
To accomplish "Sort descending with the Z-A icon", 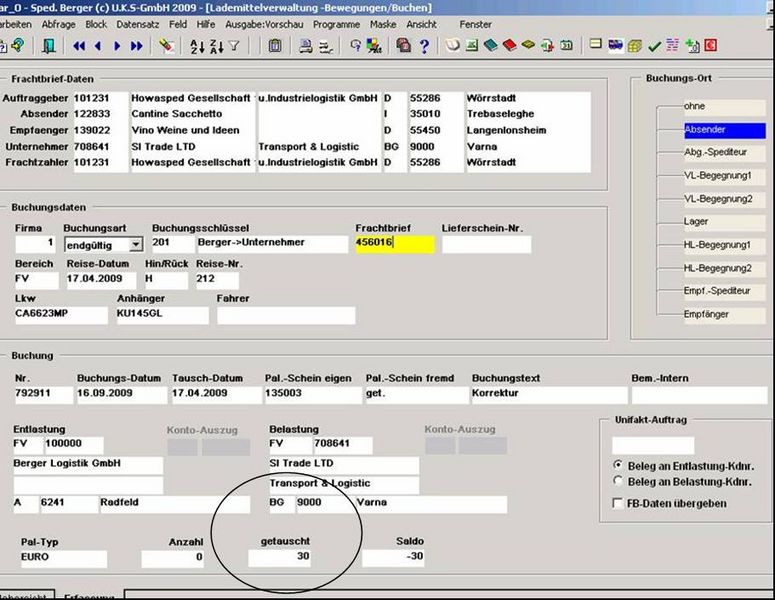I will 216,46.
